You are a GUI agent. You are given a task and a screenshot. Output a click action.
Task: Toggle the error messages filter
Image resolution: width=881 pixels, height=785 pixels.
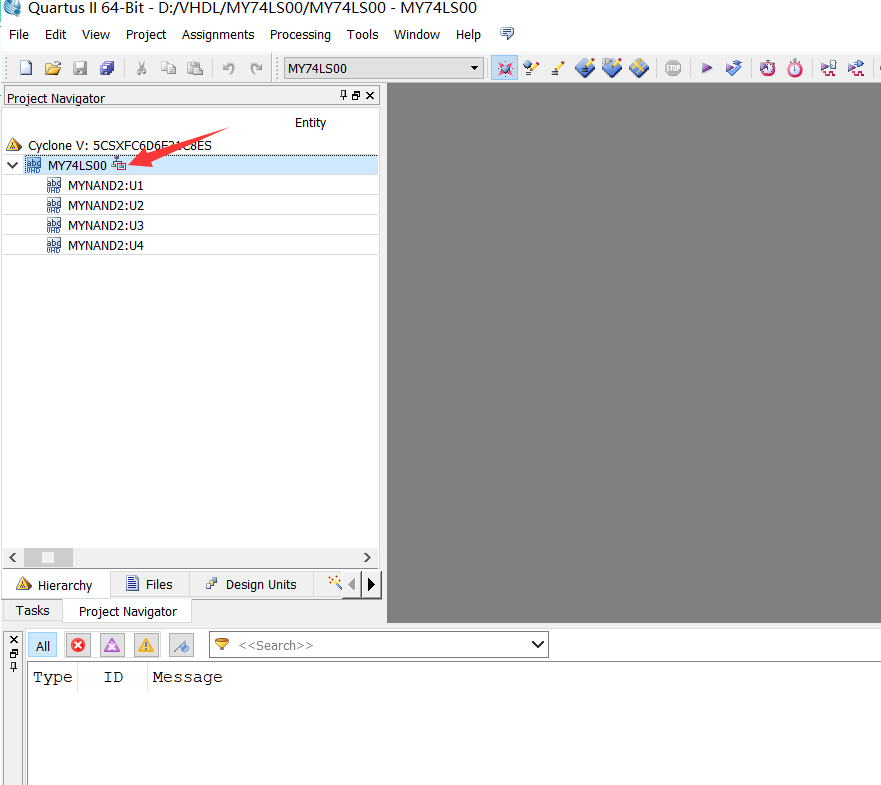point(78,645)
